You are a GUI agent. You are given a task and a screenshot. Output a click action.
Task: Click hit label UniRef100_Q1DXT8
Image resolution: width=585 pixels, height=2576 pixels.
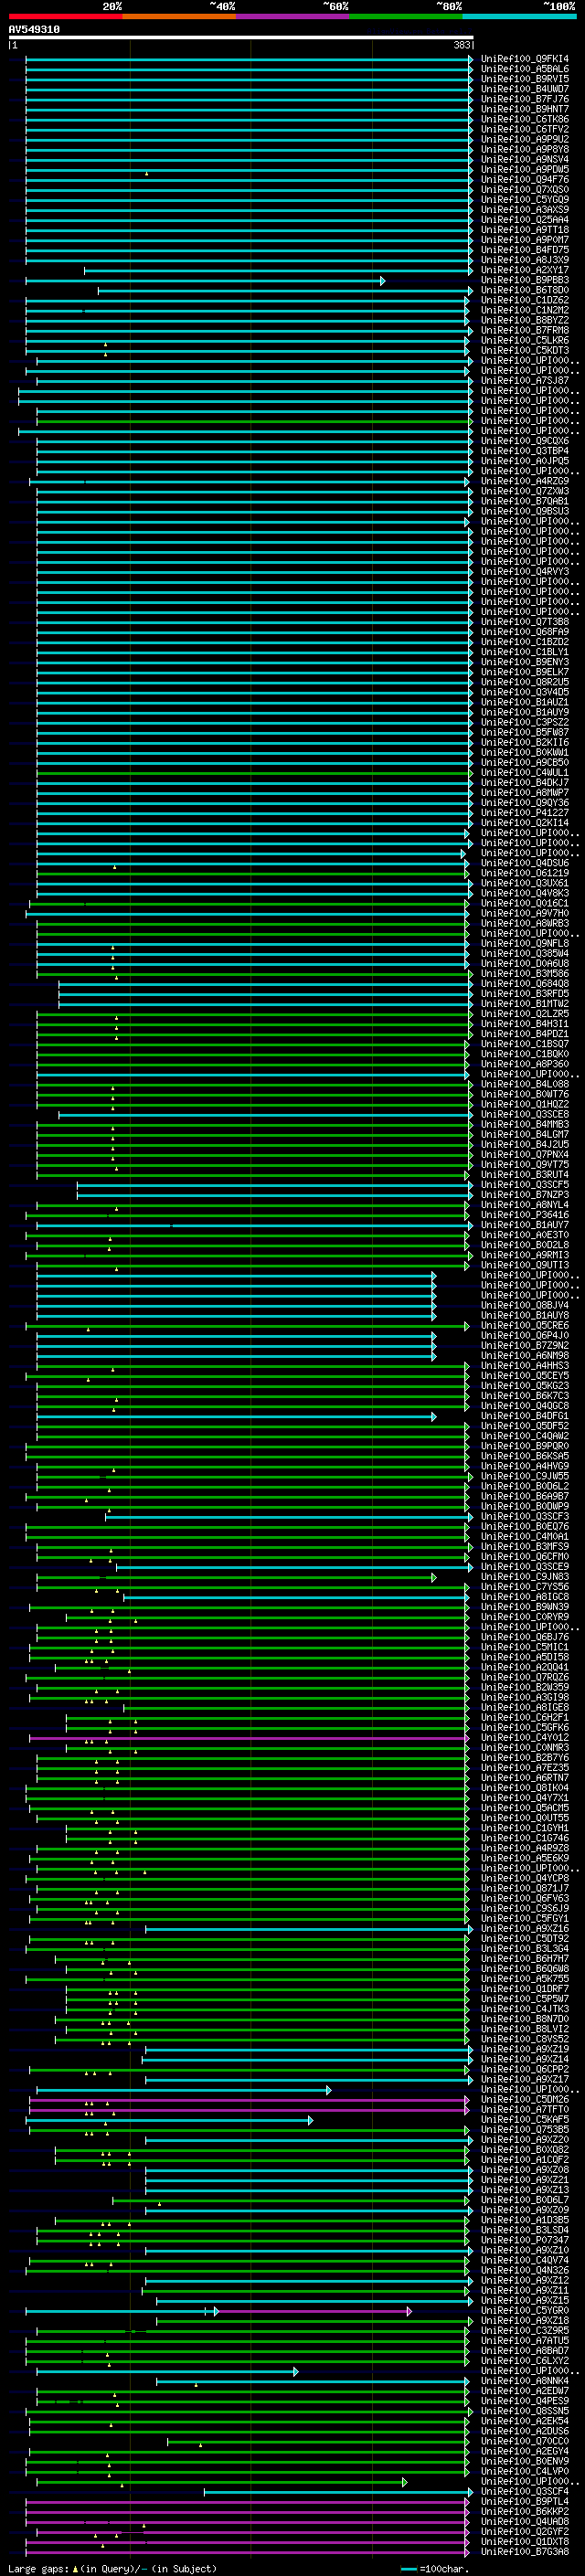525,2541
